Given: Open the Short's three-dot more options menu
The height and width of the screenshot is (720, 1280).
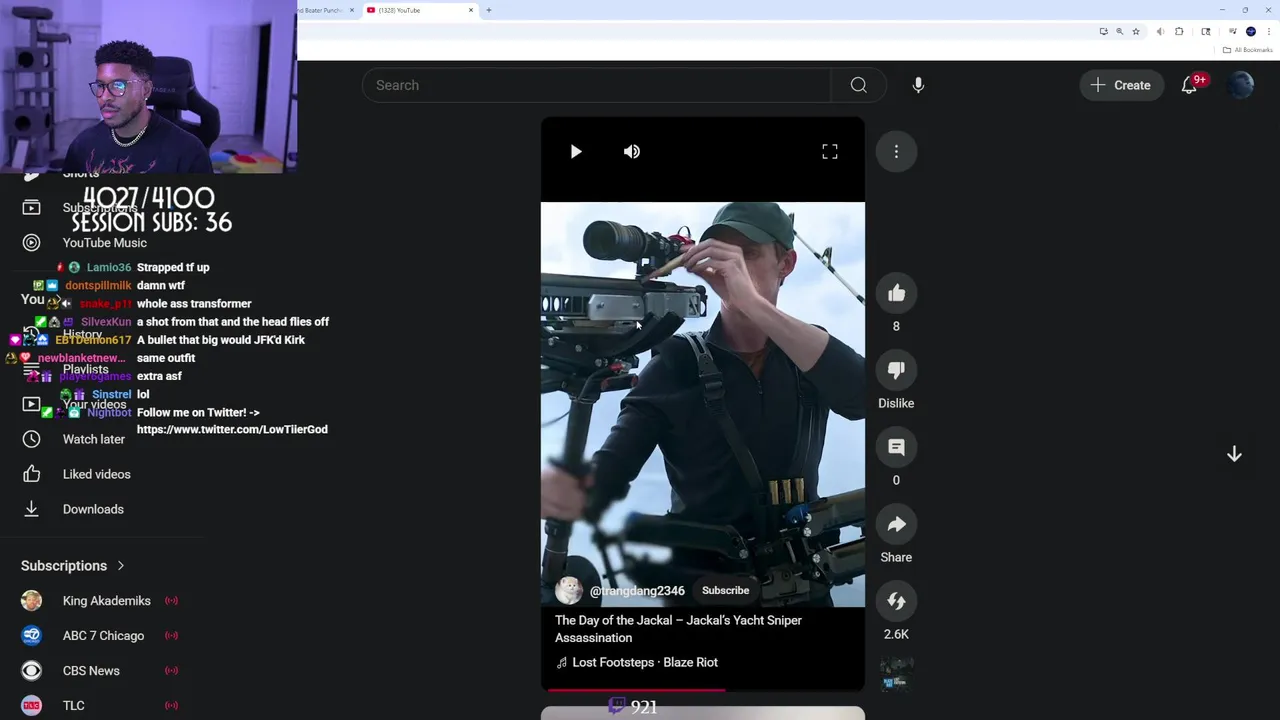Looking at the screenshot, I should tap(896, 151).
